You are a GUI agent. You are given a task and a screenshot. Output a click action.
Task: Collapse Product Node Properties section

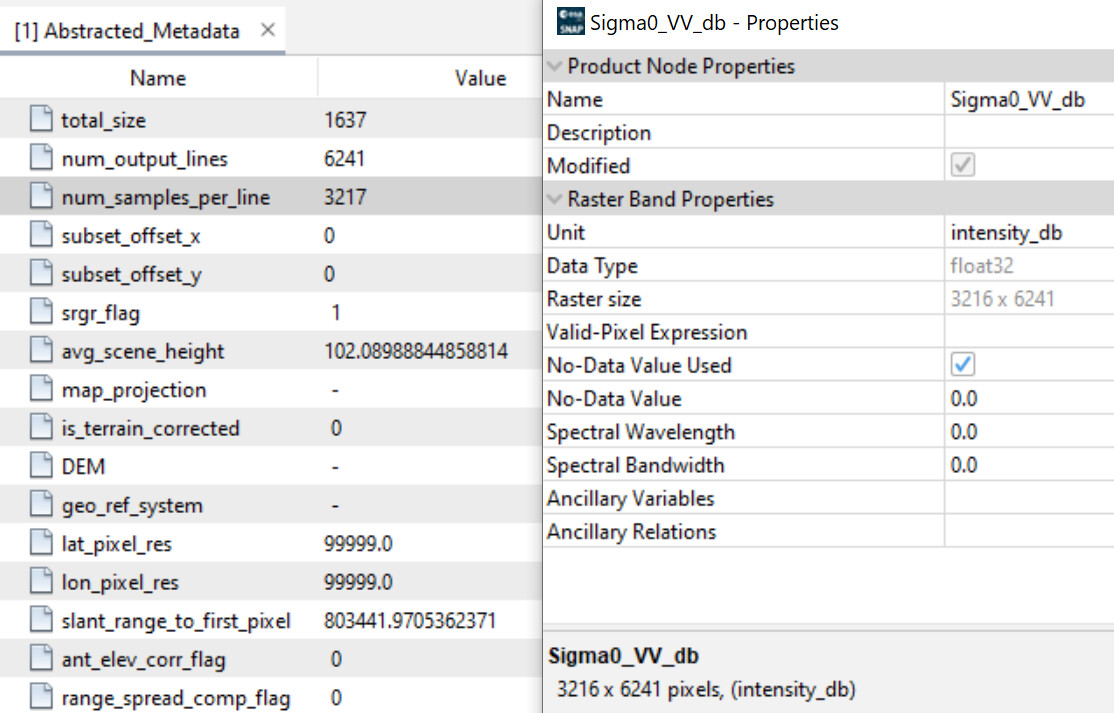(x=554, y=66)
